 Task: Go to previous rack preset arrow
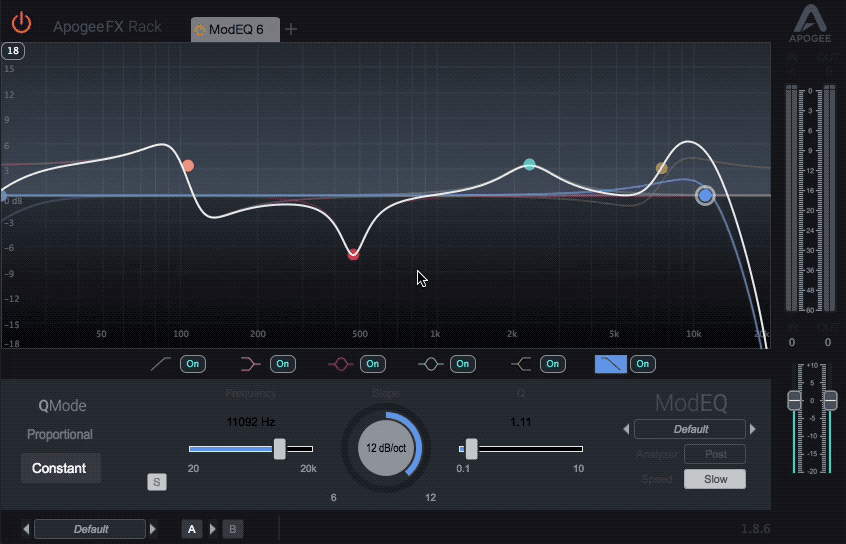[x=26, y=529]
